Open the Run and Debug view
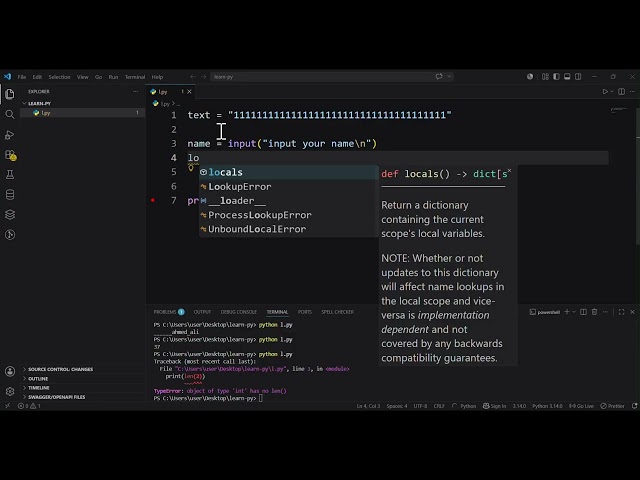 10,135
